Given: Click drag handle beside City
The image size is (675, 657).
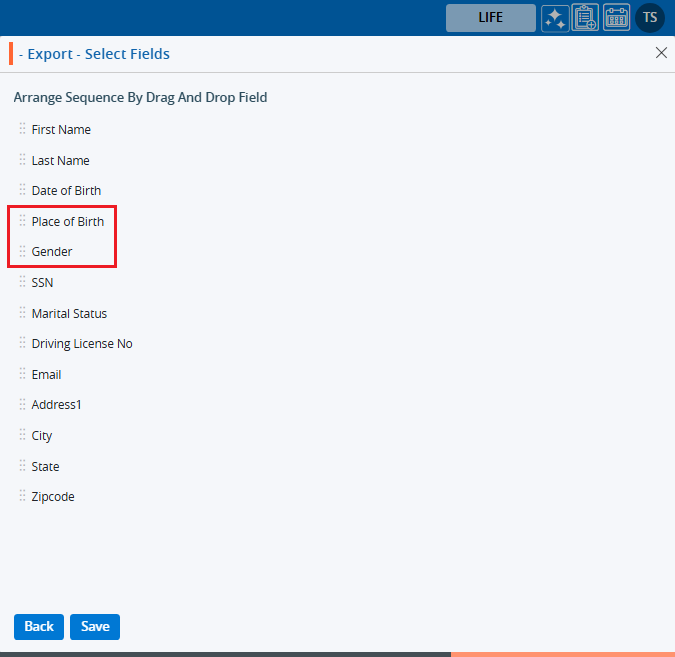Looking at the screenshot, I should click(22, 436).
